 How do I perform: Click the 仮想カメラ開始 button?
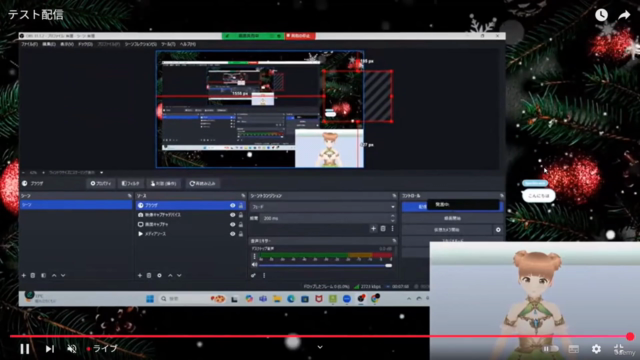click(447, 230)
